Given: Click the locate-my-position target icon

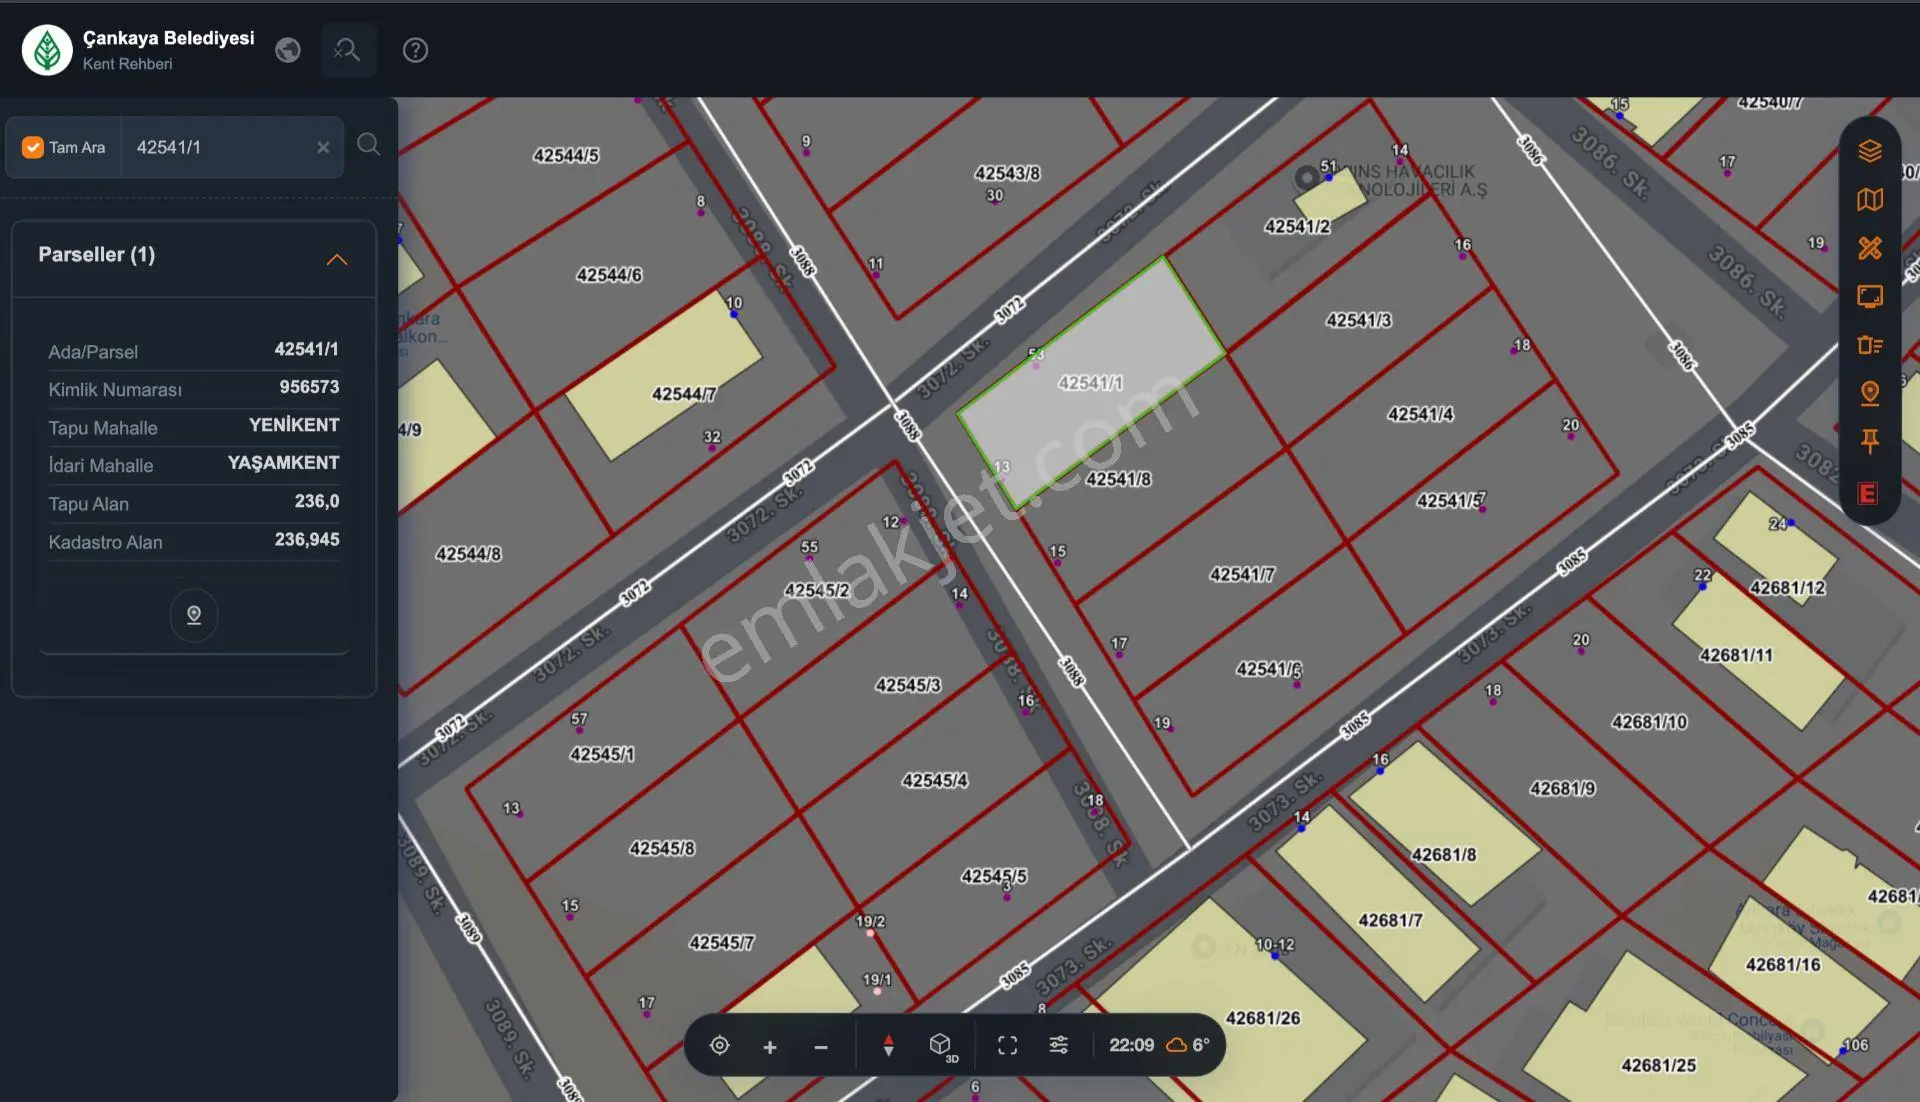Looking at the screenshot, I should [719, 1045].
